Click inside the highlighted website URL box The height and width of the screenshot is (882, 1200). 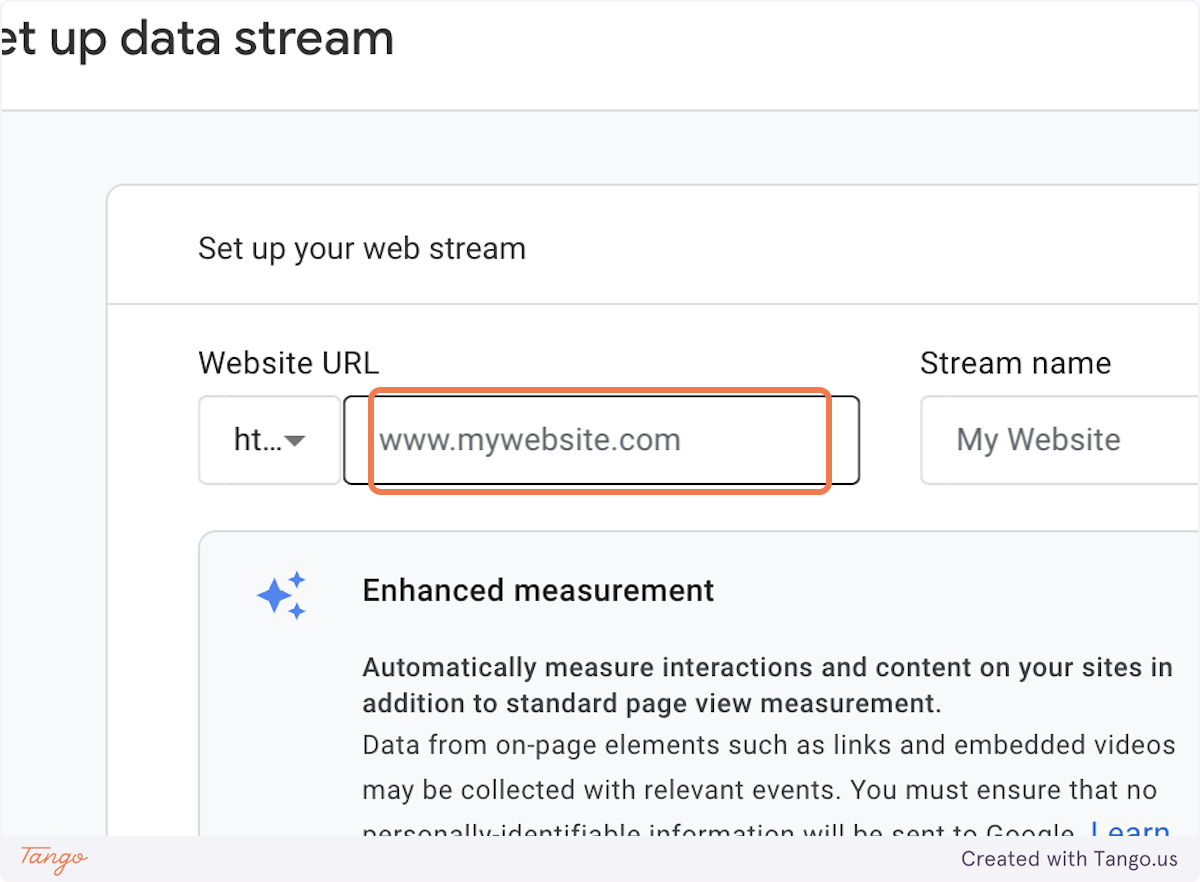click(x=600, y=440)
